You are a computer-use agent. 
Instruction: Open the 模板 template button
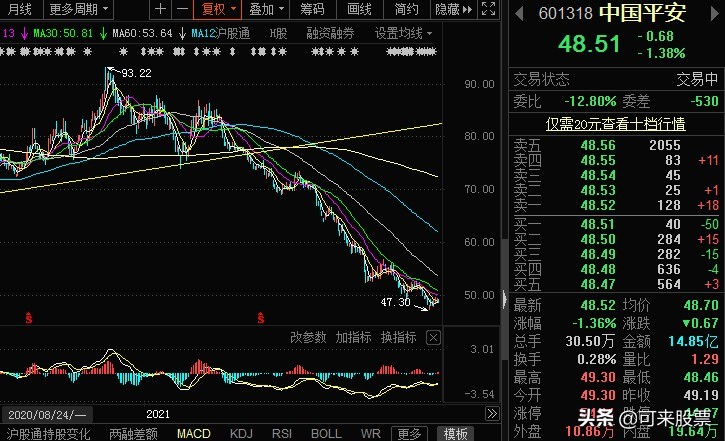[x=455, y=434]
